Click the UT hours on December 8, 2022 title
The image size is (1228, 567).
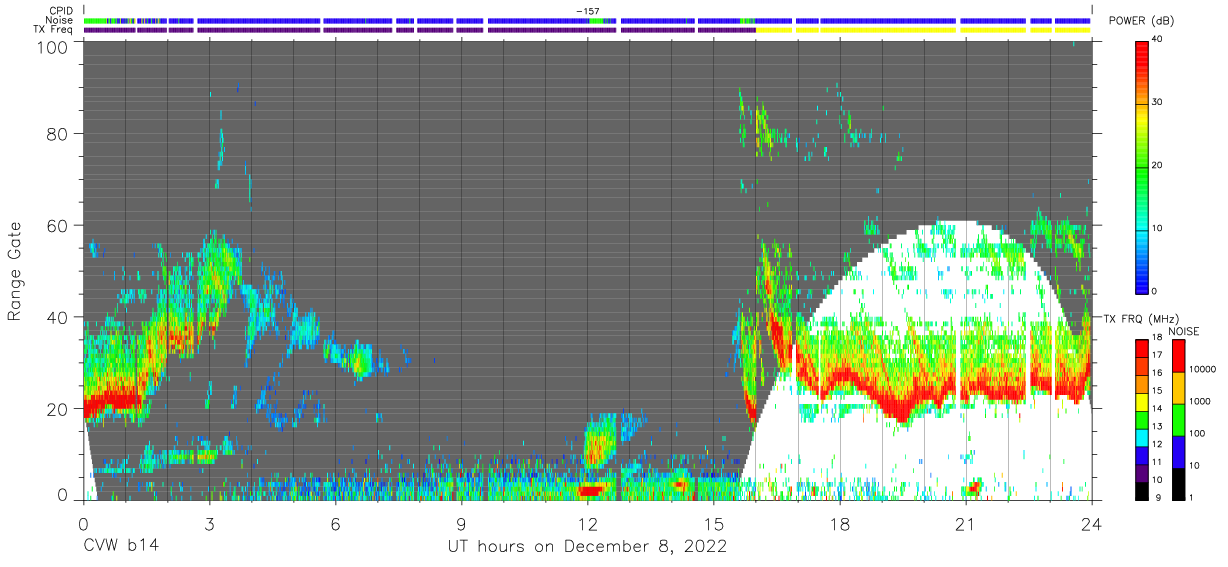[586, 546]
